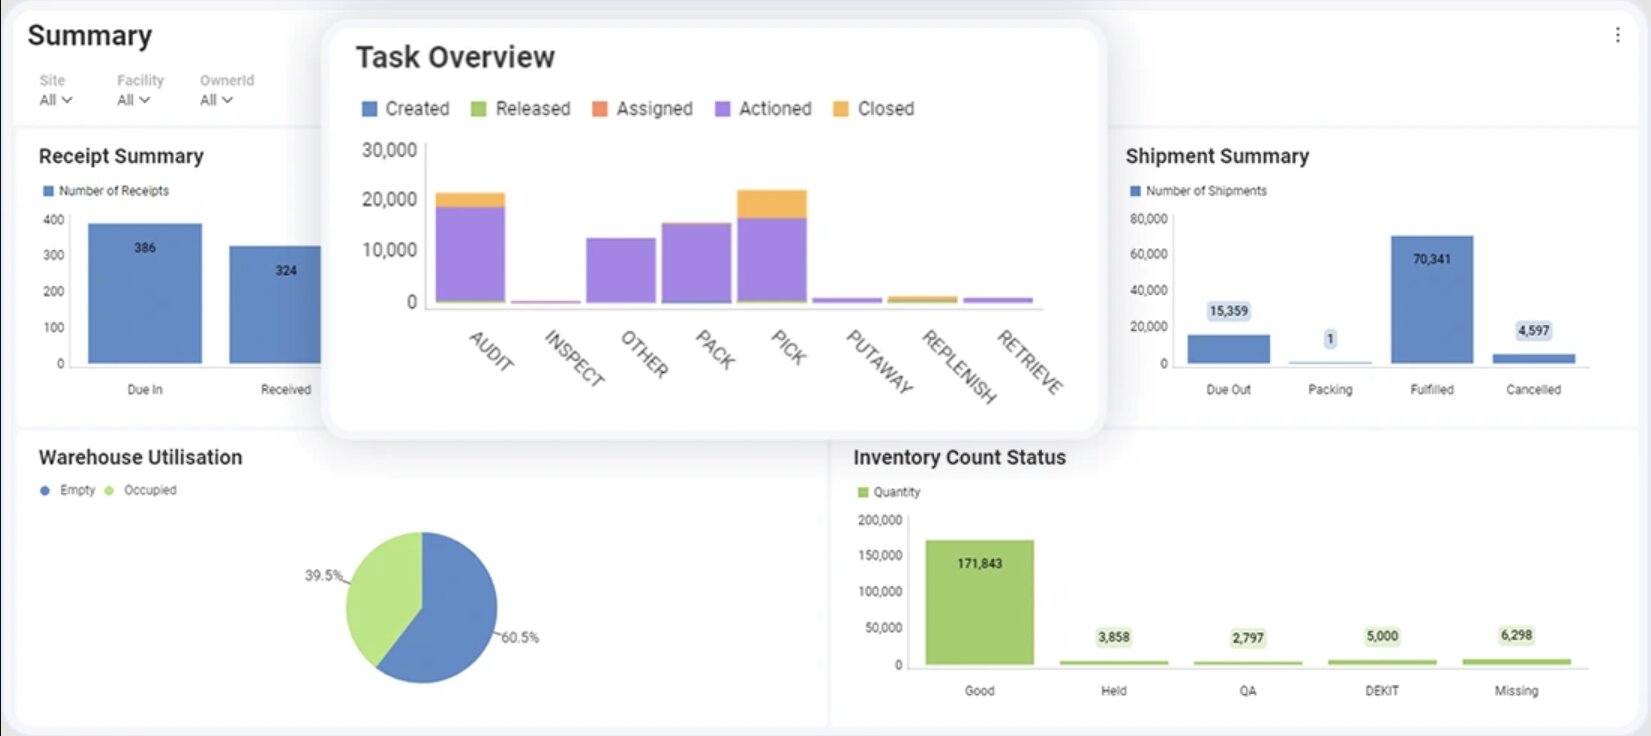
Task: Toggle the Occupied legend item
Action: click(140, 490)
